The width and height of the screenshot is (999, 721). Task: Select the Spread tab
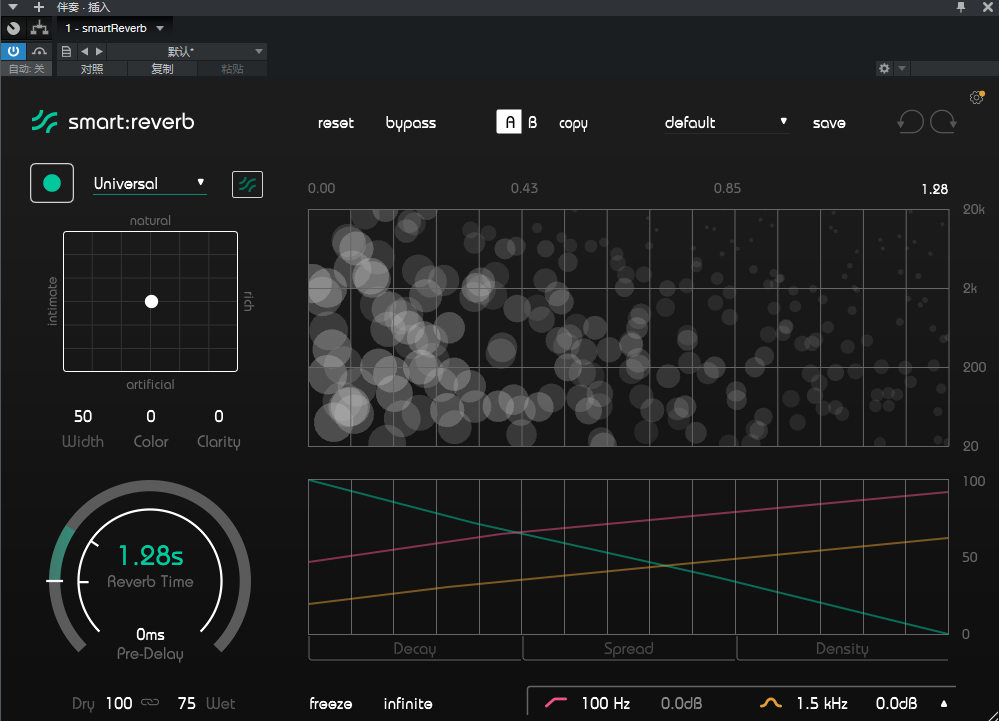click(x=629, y=648)
